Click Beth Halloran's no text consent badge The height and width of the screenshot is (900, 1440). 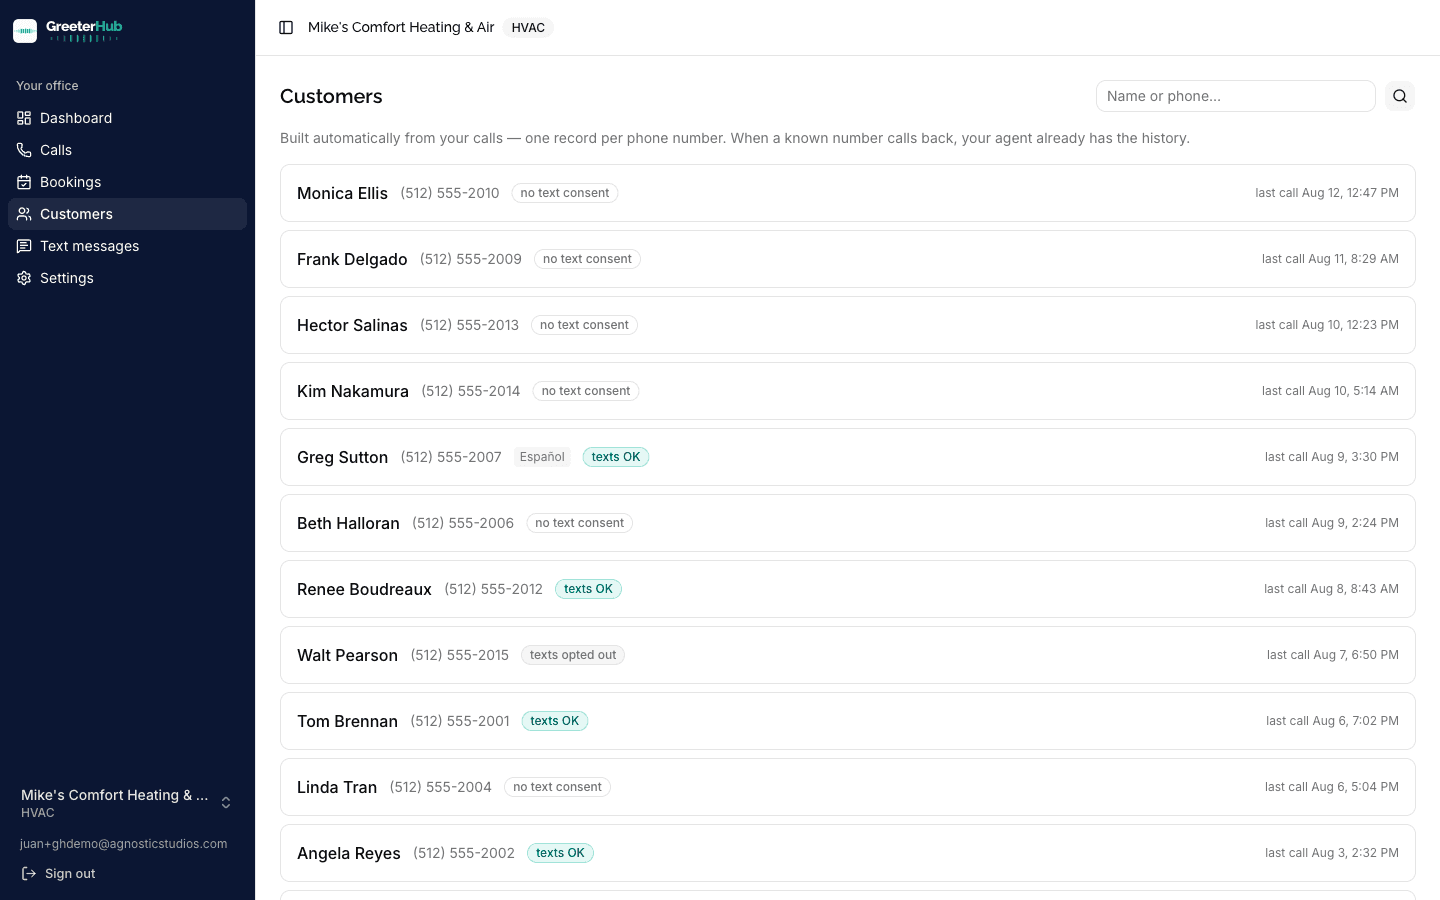[x=579, y=523]
